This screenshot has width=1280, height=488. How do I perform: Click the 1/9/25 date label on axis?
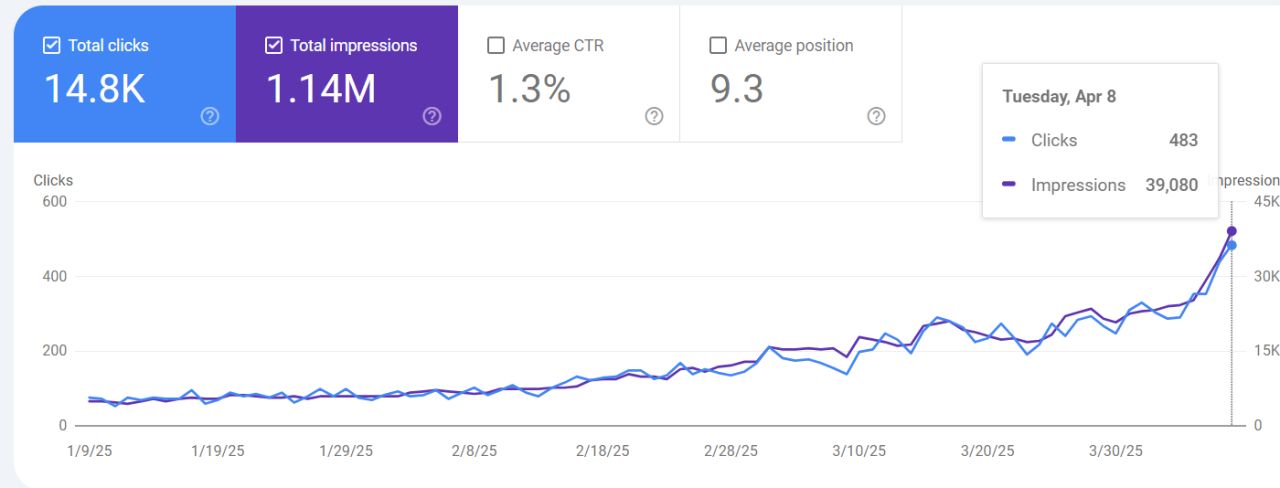pyautogui.click(x=89, y=451)
